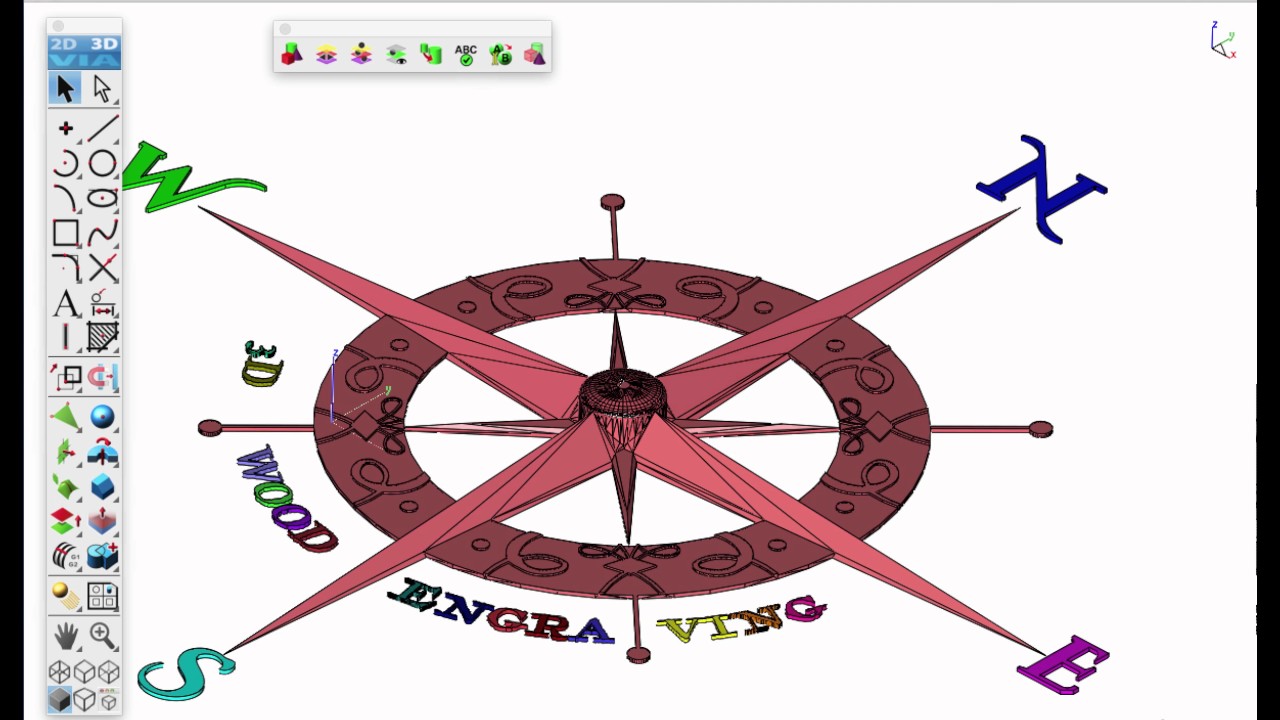Choose the vertical centerline tool
This screenshot has height=720, width=1280.
tap(66, 337)
